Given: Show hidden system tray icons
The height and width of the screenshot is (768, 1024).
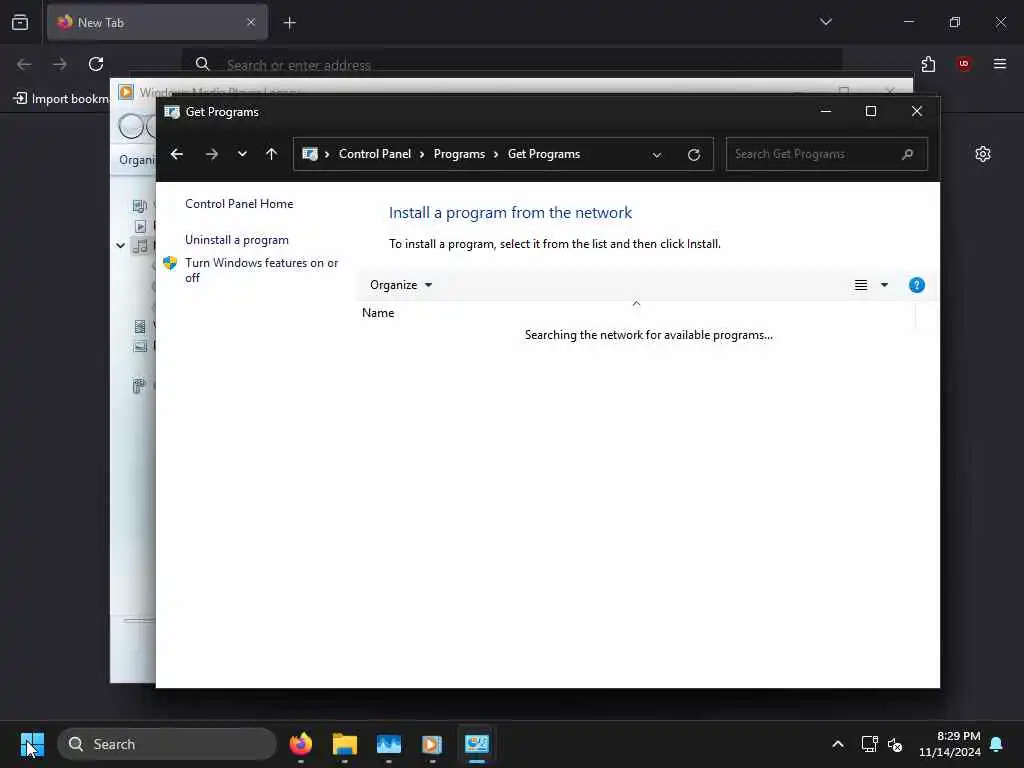Looking at the screenshot, I should (837, 744).
